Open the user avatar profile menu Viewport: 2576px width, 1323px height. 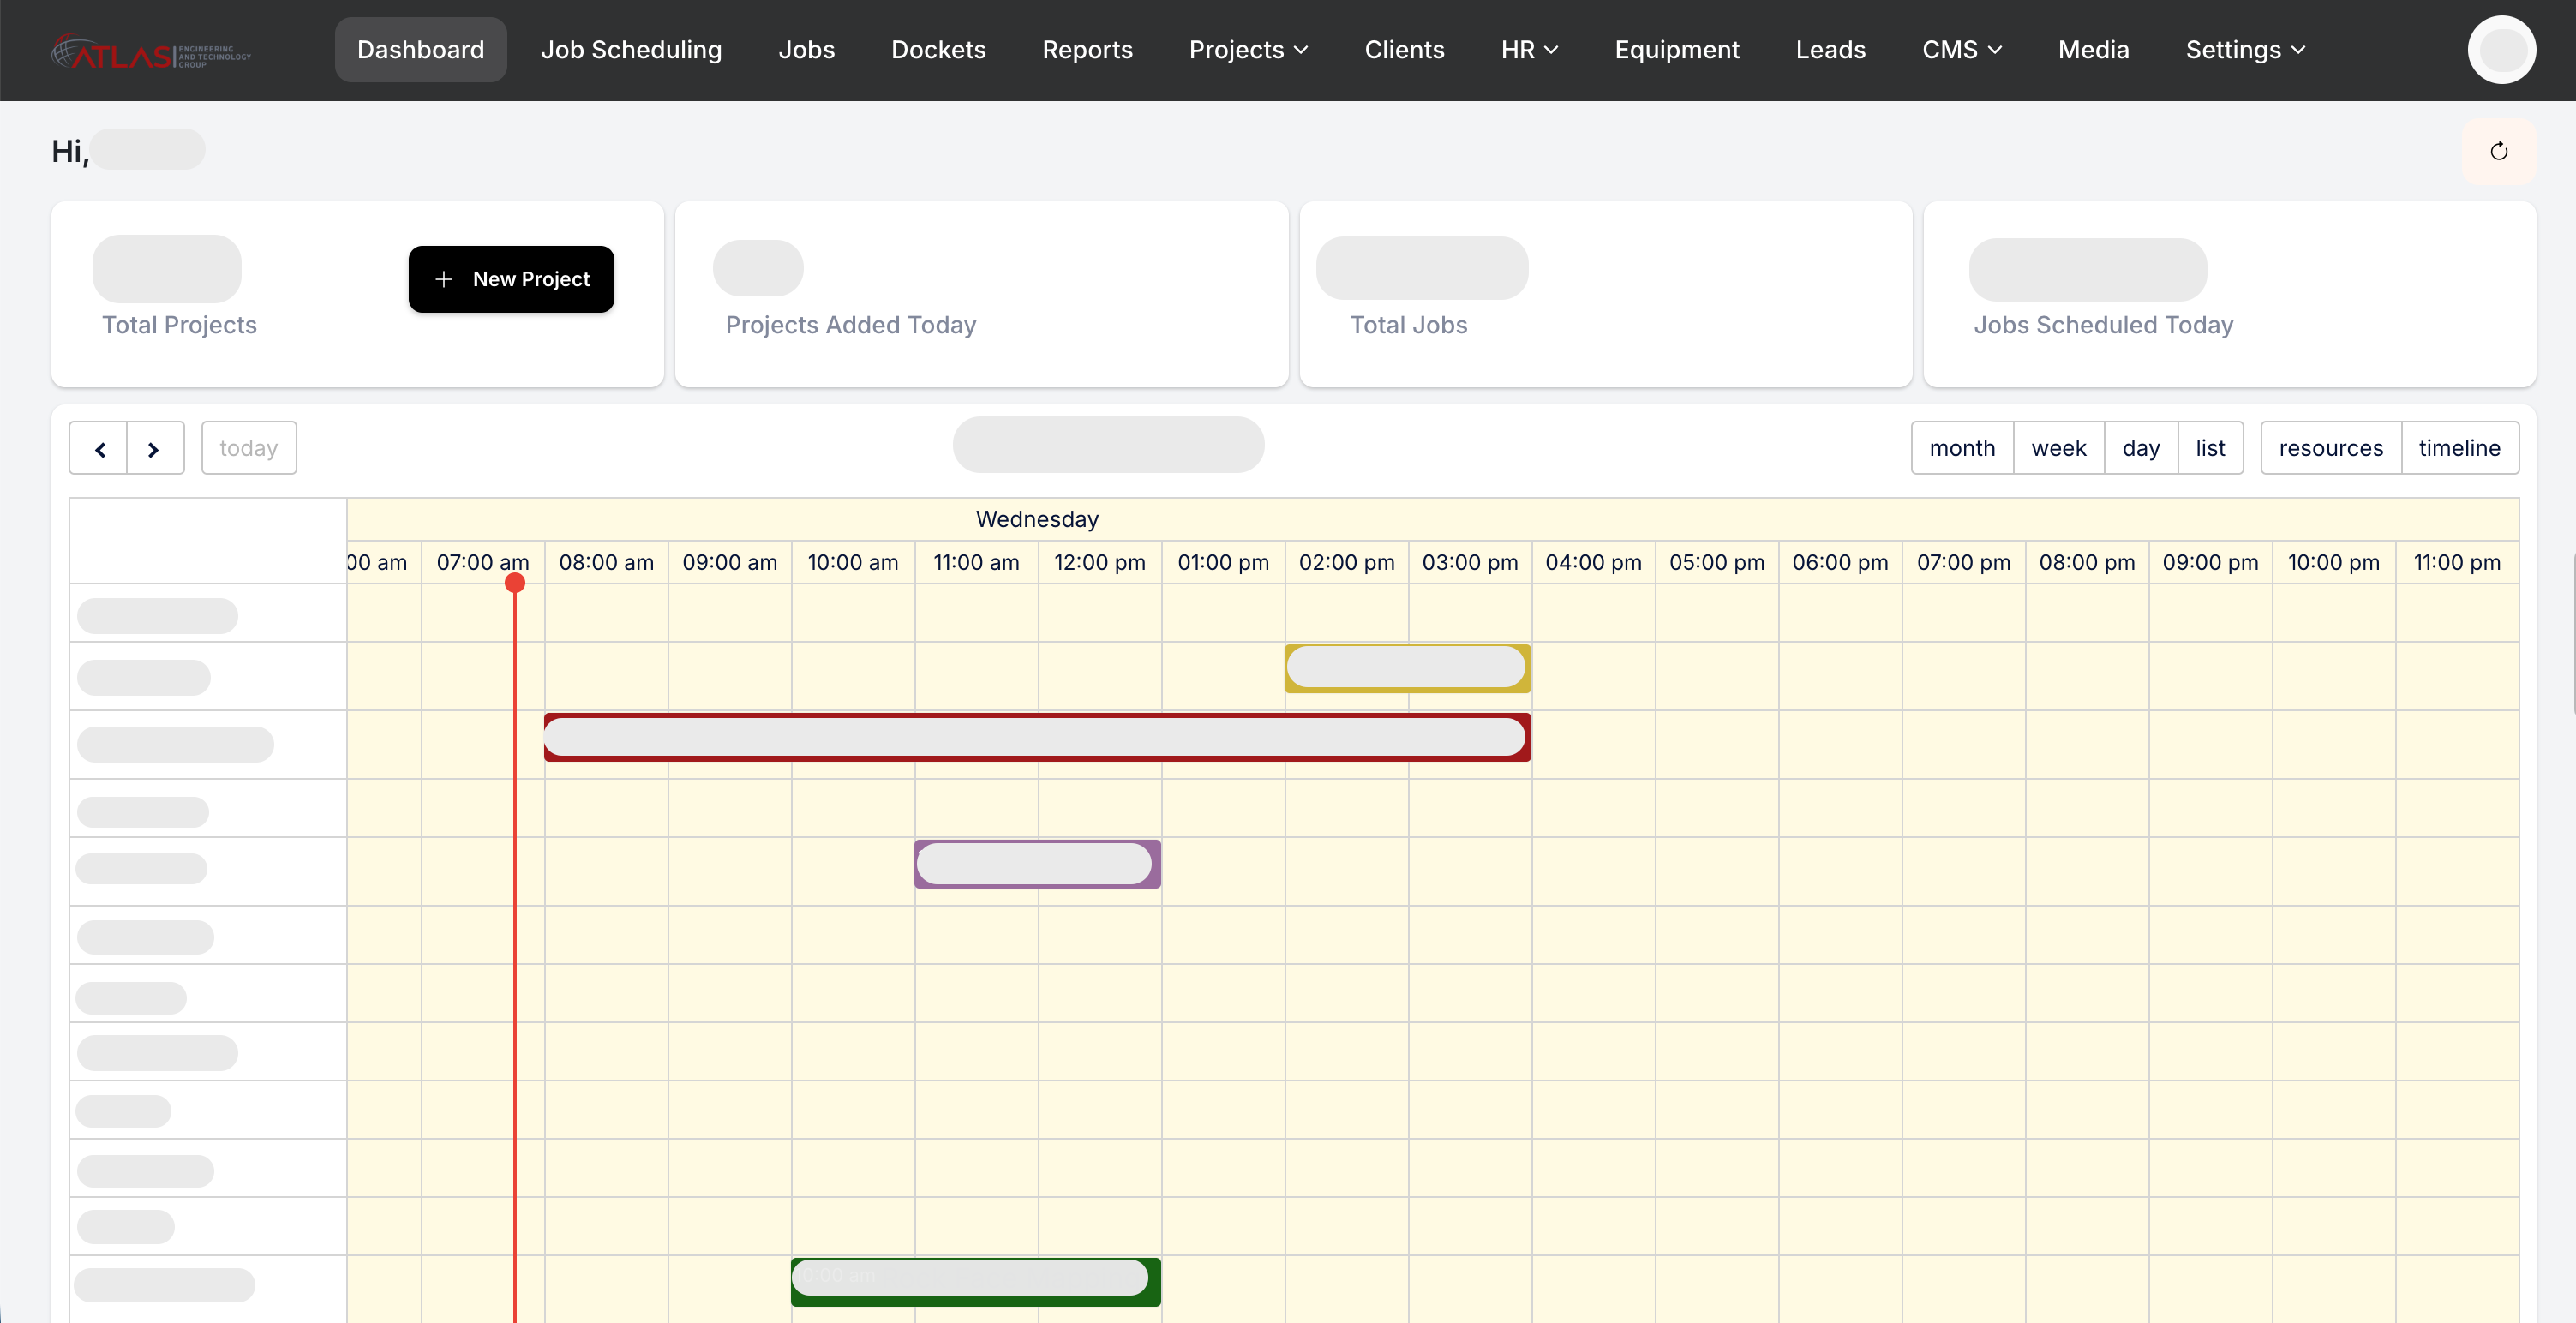point(2501,50)
